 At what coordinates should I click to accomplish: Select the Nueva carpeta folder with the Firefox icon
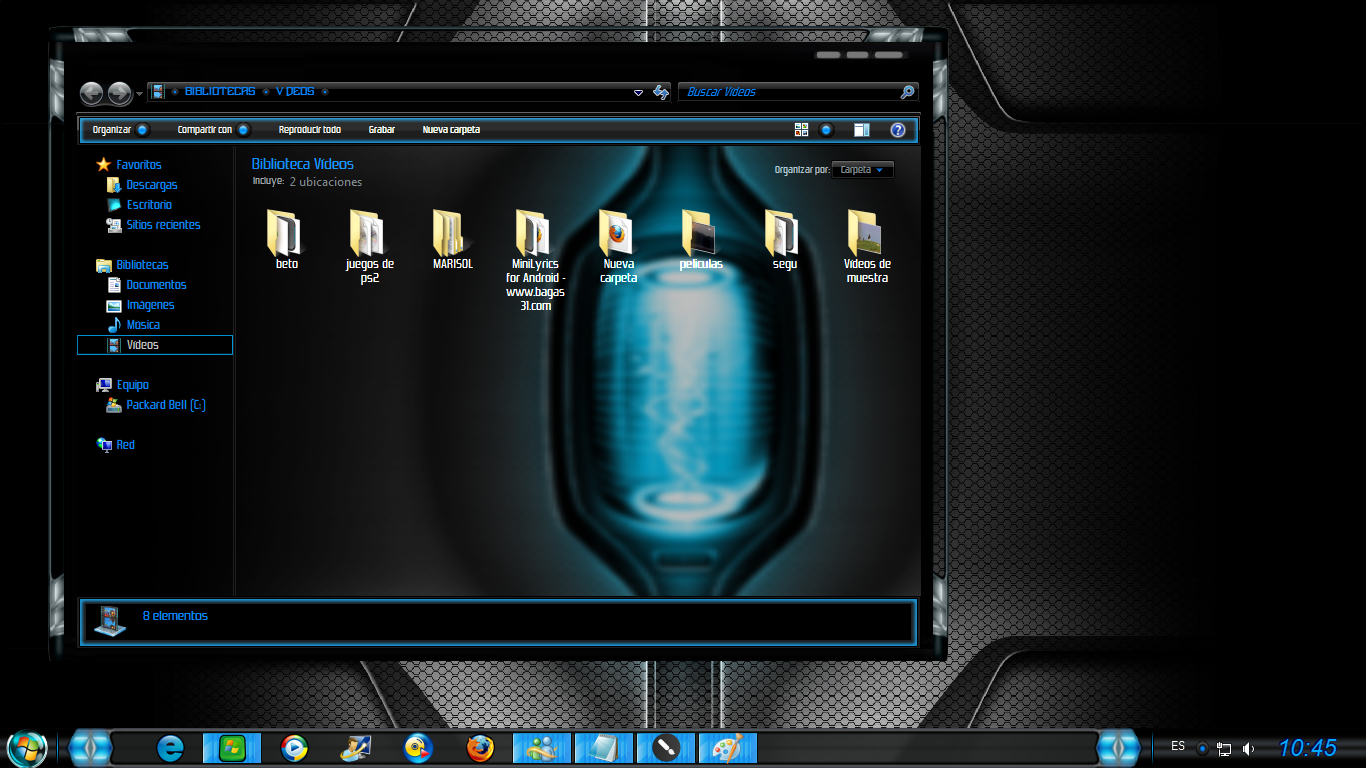point(618,246)
